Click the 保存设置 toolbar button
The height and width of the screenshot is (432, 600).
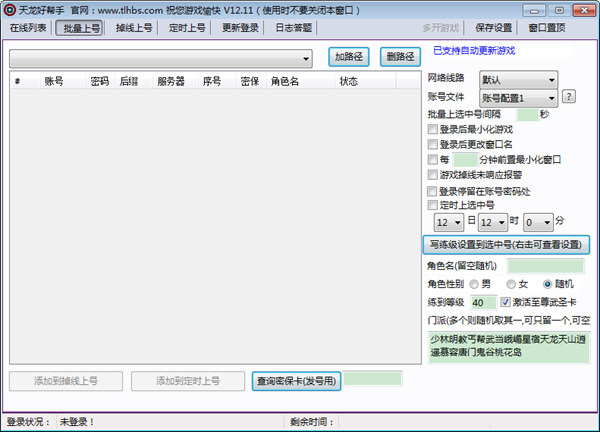tap(493, 28)
